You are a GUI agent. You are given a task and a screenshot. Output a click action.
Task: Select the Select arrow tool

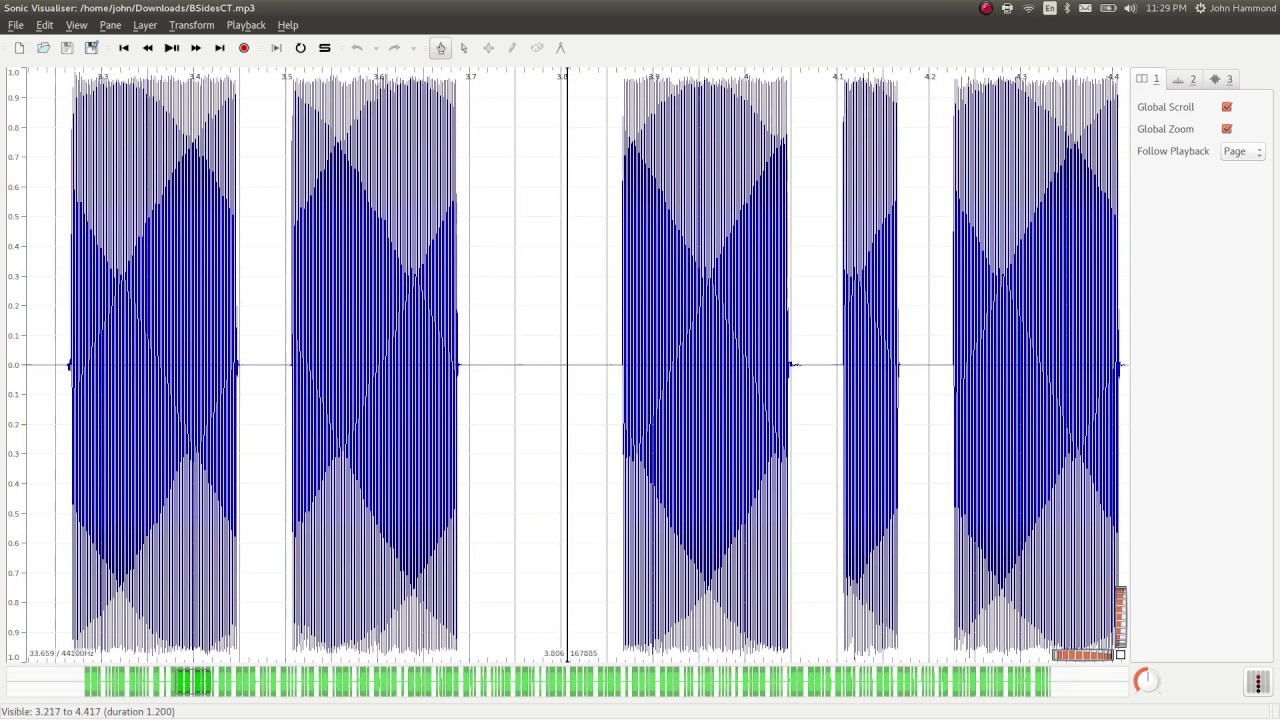coord(464,48)
